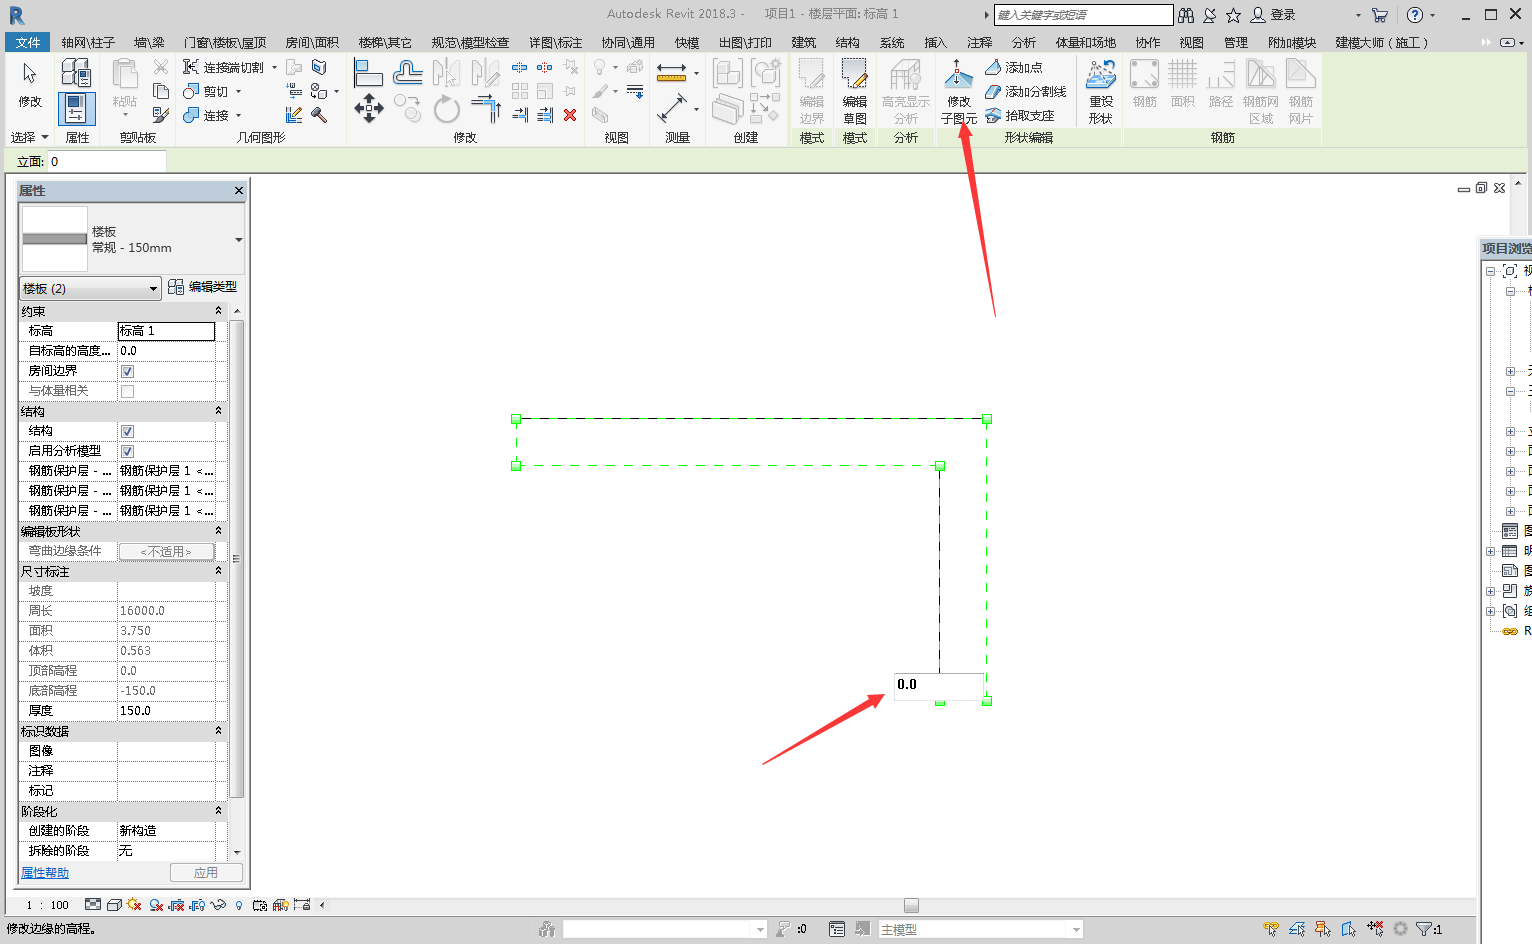Switch to the 视图 ribbon tab
Screen dimensions: 1532x944
click(1191, 42)
